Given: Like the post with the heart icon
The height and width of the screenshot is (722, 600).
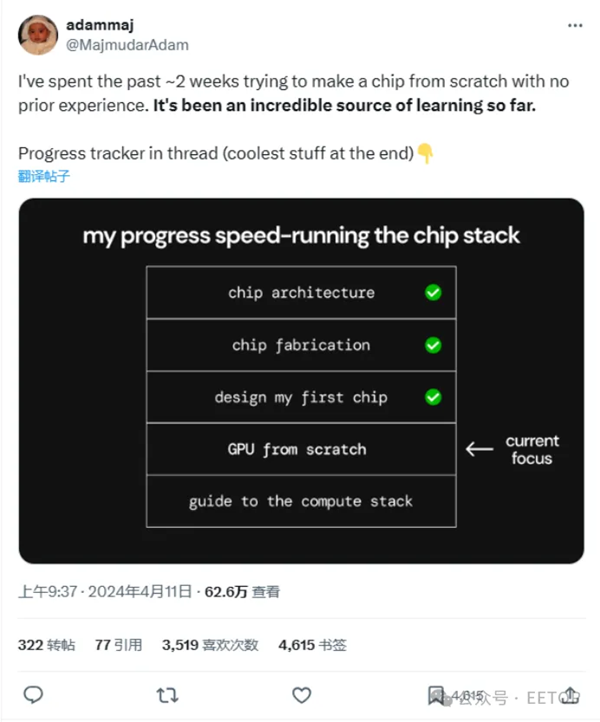Looking at the screenshot, I should click(x=301, y=695).
